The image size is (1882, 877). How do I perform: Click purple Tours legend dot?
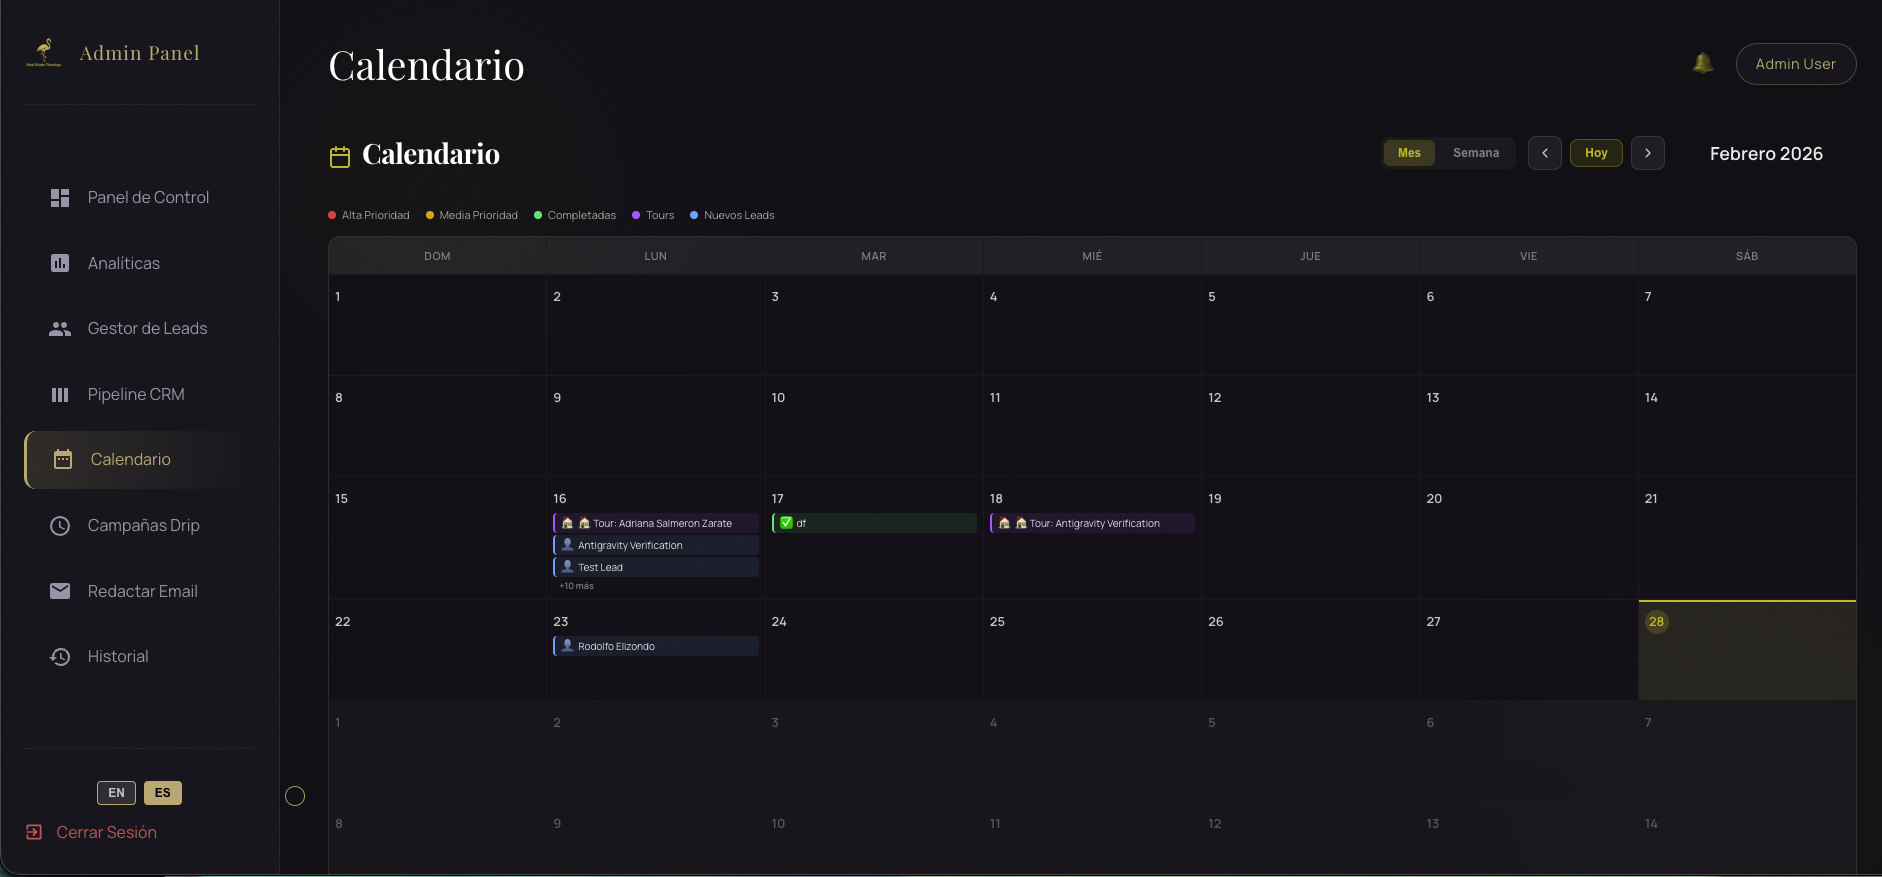point(636,215)
